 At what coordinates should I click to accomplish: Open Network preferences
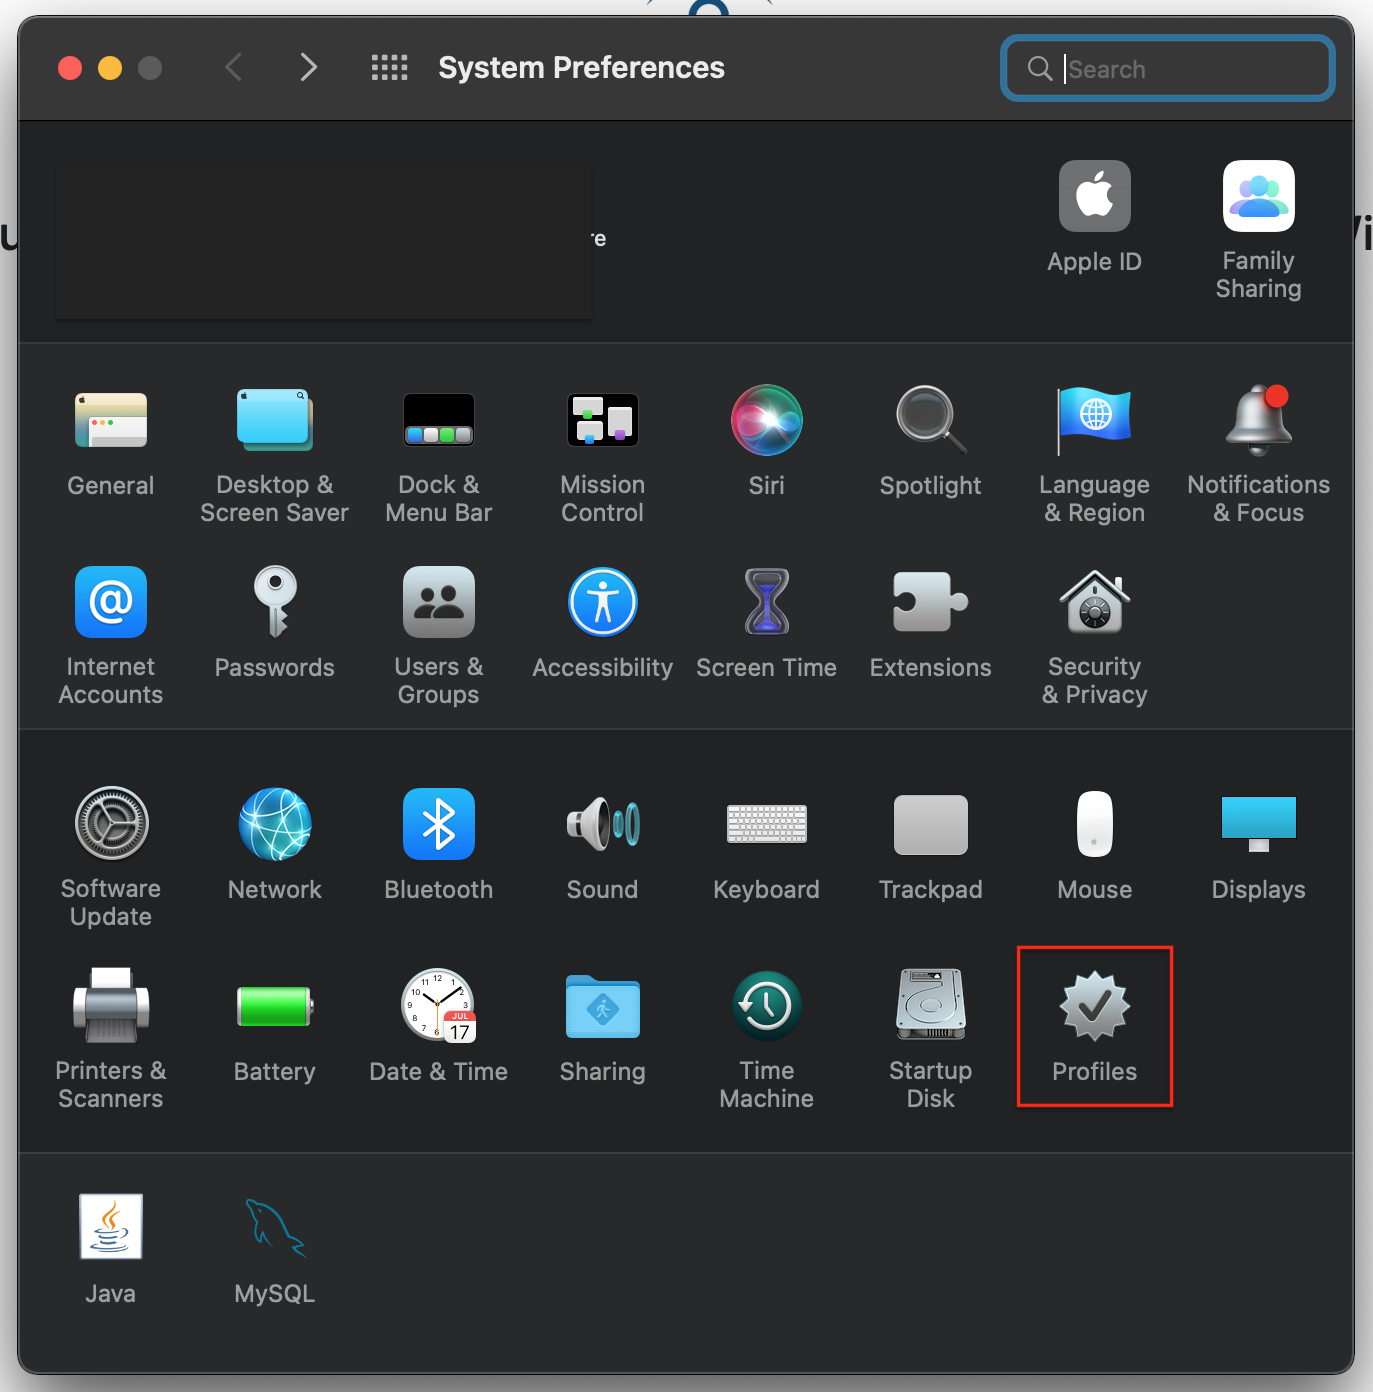274,824
